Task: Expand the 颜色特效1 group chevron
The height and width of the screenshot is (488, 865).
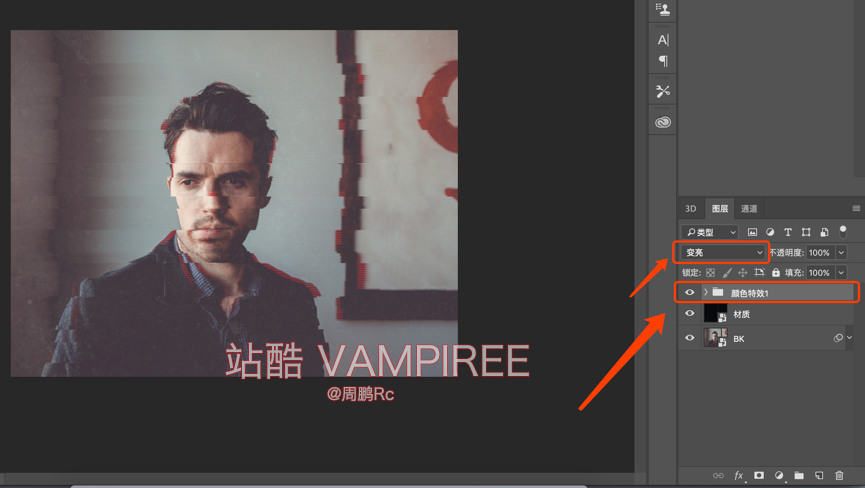Action: click(706, 292)
